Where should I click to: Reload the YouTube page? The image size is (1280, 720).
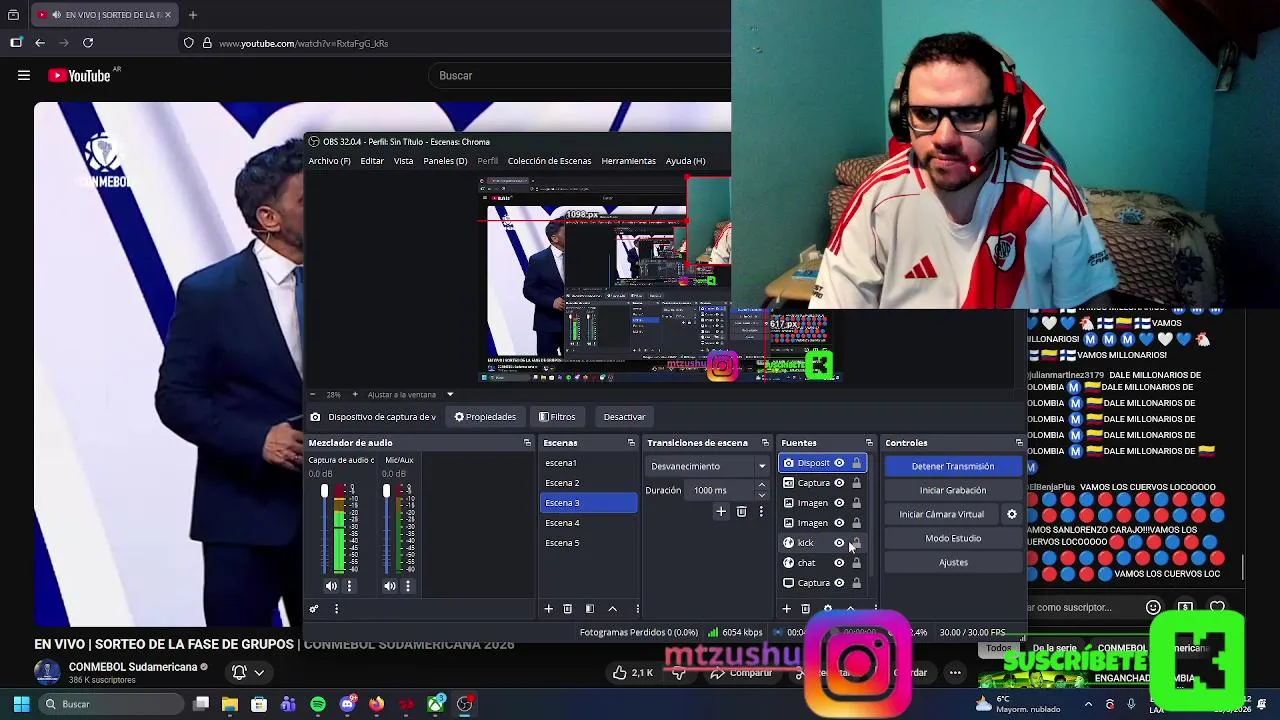[88, 43]
